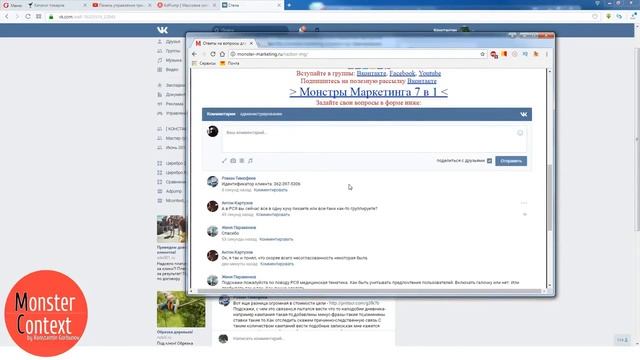Open Антон Картузов's name on the РСЯ question
The width and height of the screenshot is (640, 360).
pyautogui.click(x=237, y=203)
